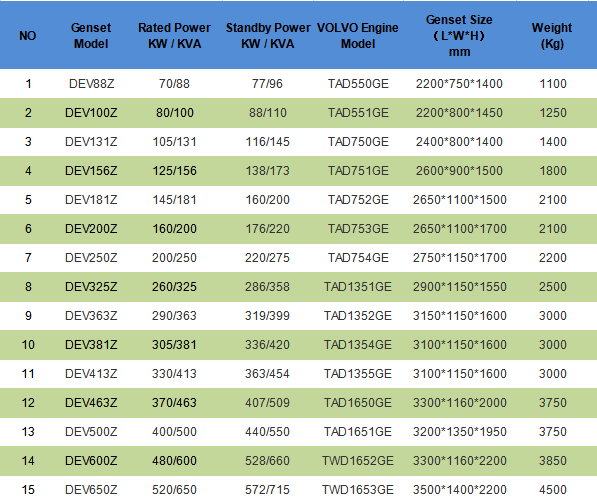Click the DEV100Z genset model cell

coord(91,113)
